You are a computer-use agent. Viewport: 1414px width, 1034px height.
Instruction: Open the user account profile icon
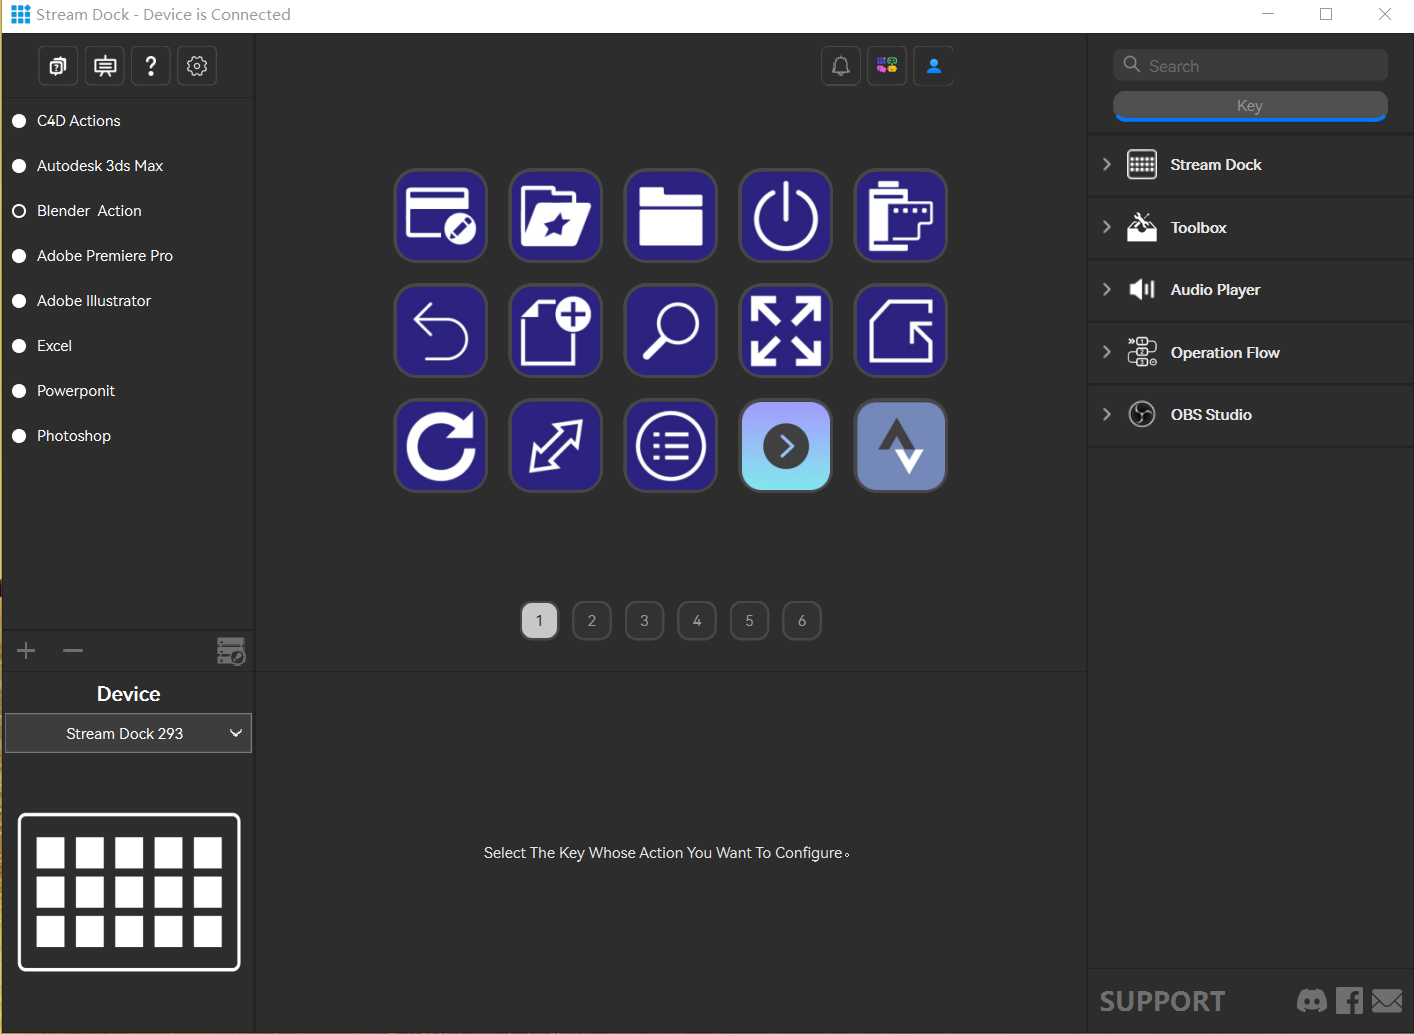[x=934, y=66]
